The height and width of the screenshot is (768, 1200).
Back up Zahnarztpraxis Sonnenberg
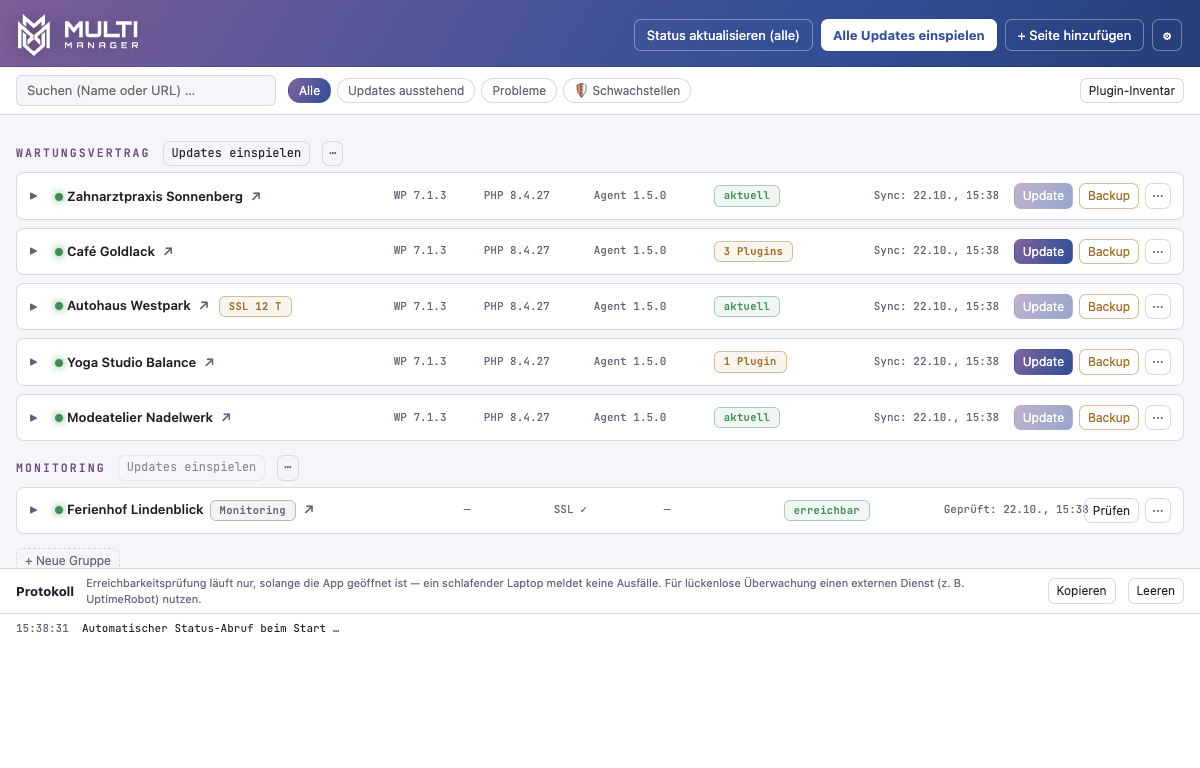pyautogui.click(x=1109, y=196)
